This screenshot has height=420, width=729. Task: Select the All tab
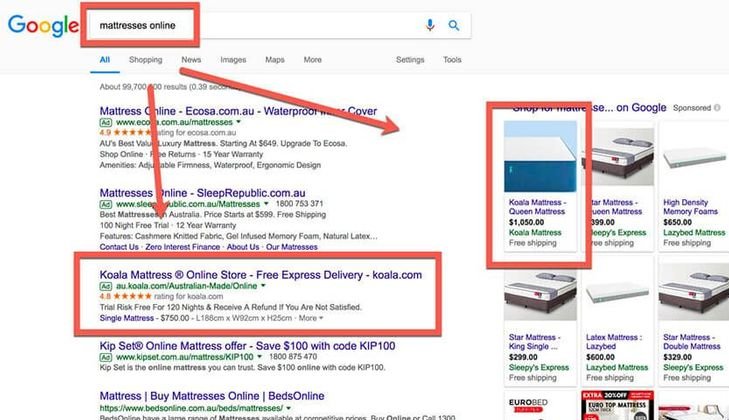[105, 60]
